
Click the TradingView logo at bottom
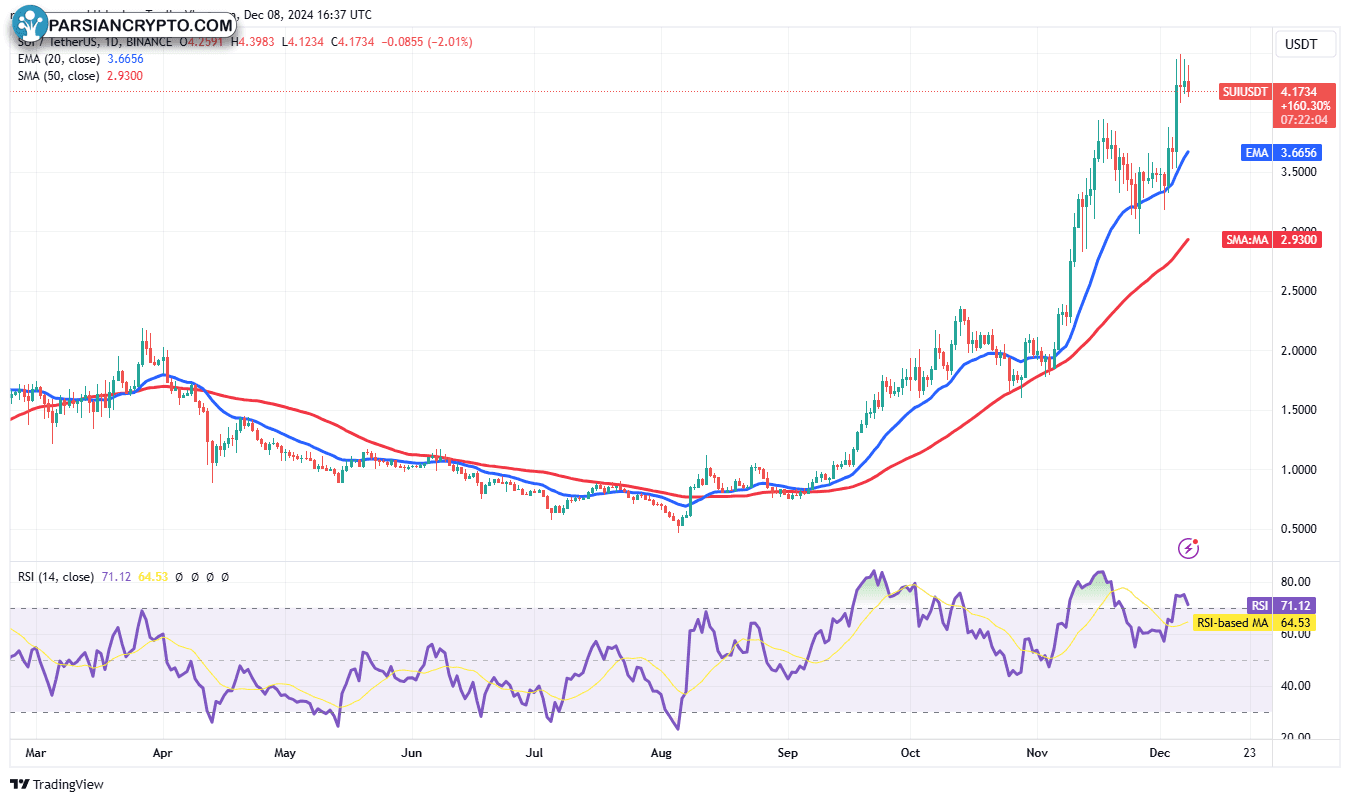[x=58, y=785]
